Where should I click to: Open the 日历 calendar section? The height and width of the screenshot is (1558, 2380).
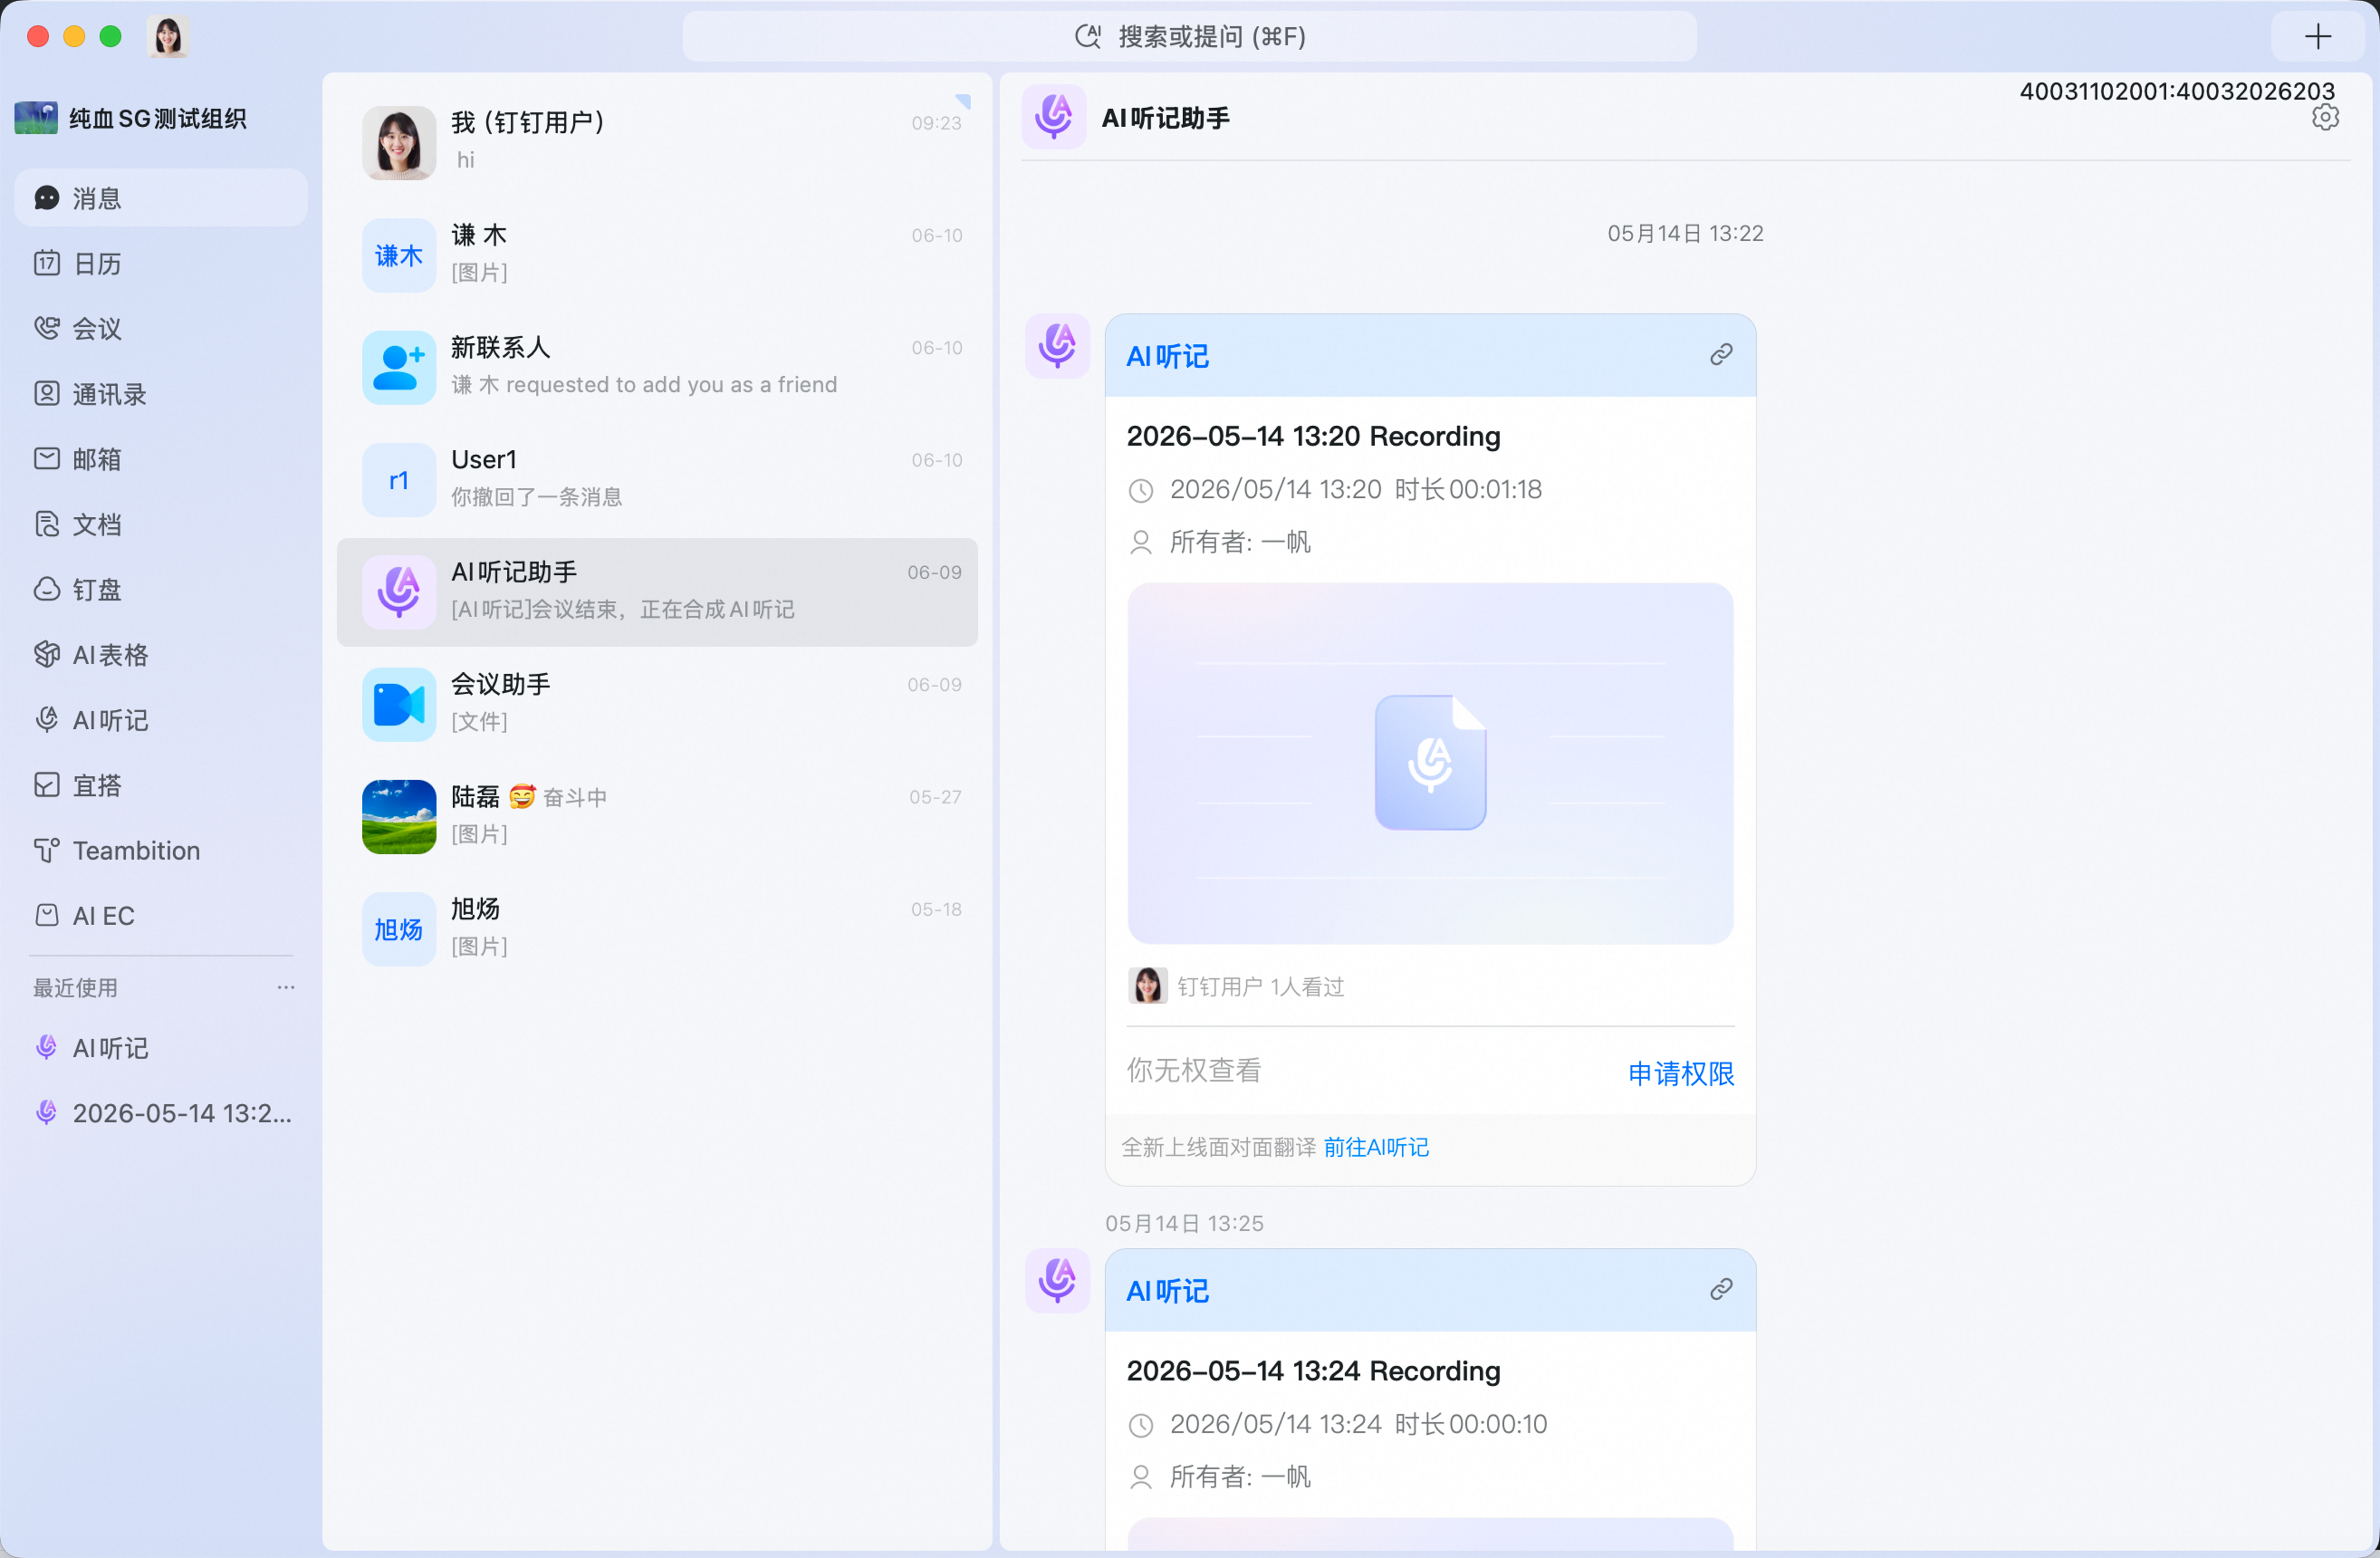tap(161, 263)
